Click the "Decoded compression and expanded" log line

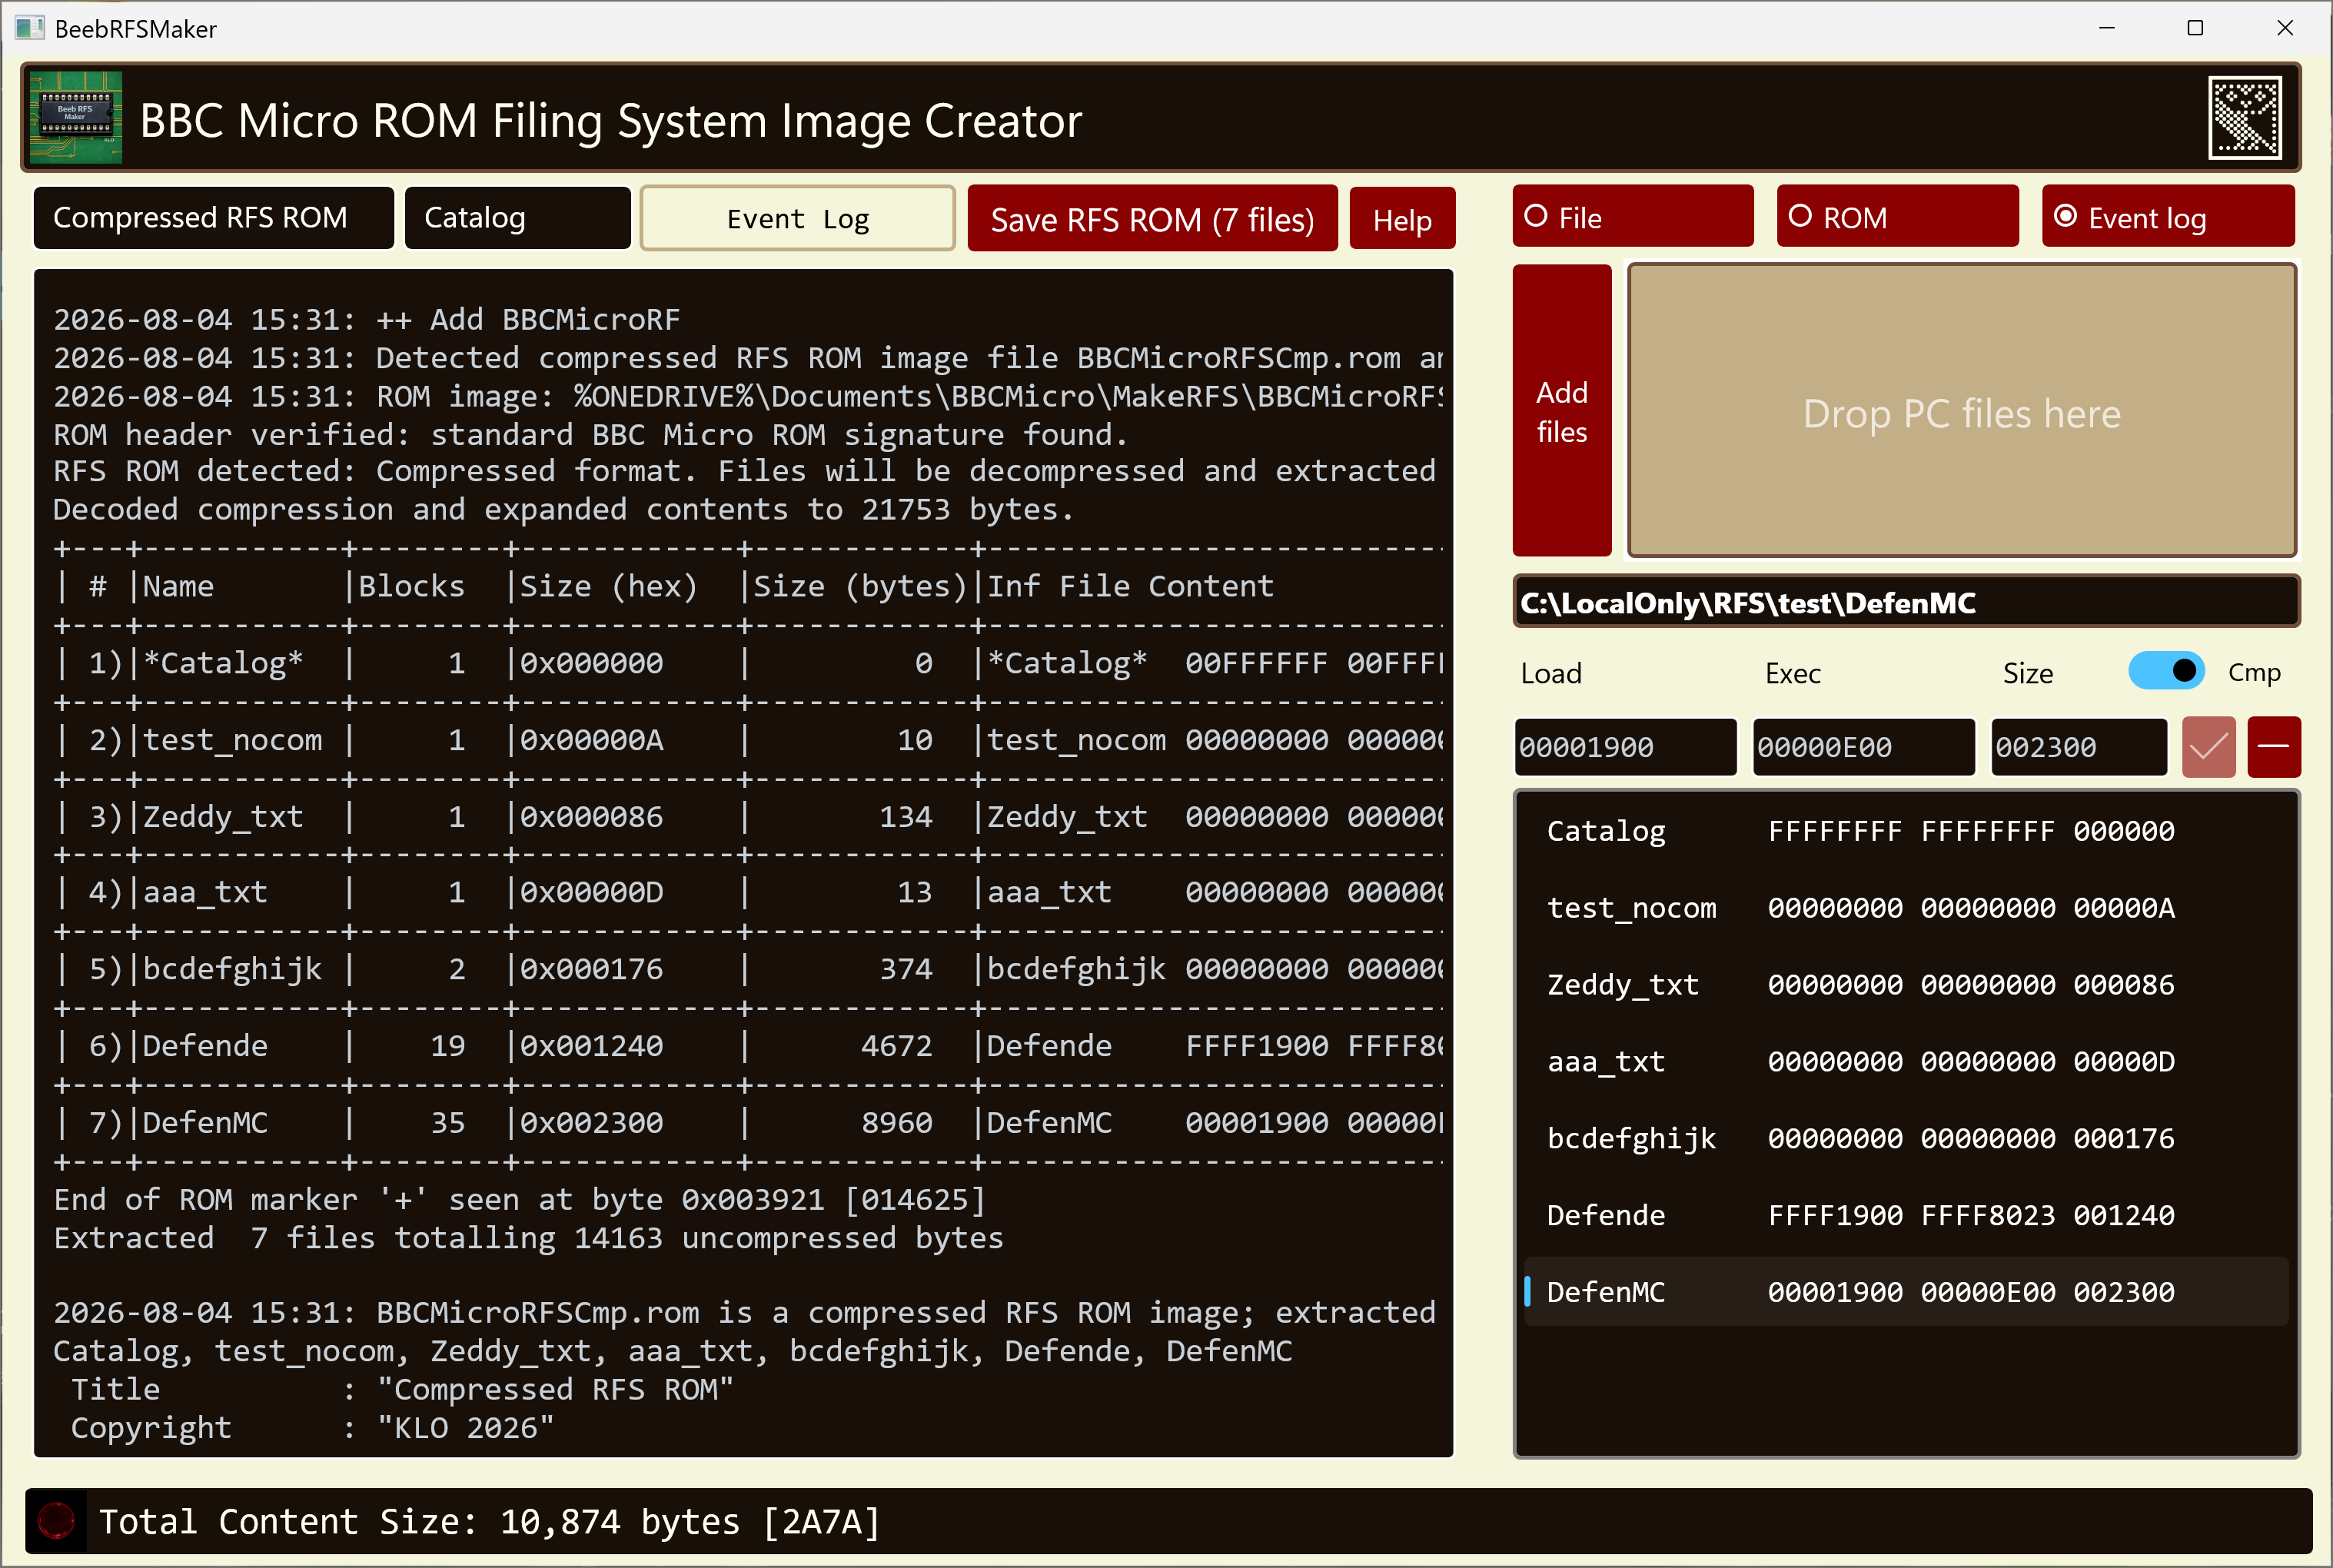pyautogui.click(x=563, y=509)
